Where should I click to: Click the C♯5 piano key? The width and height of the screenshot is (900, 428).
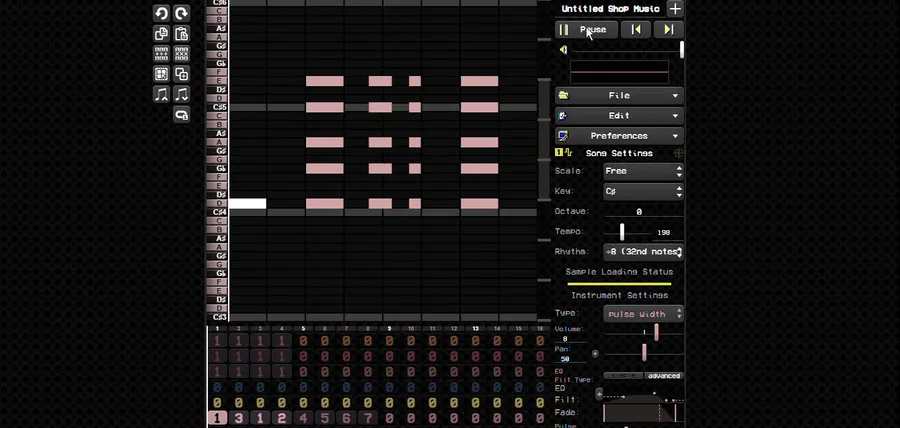point(218,107)
